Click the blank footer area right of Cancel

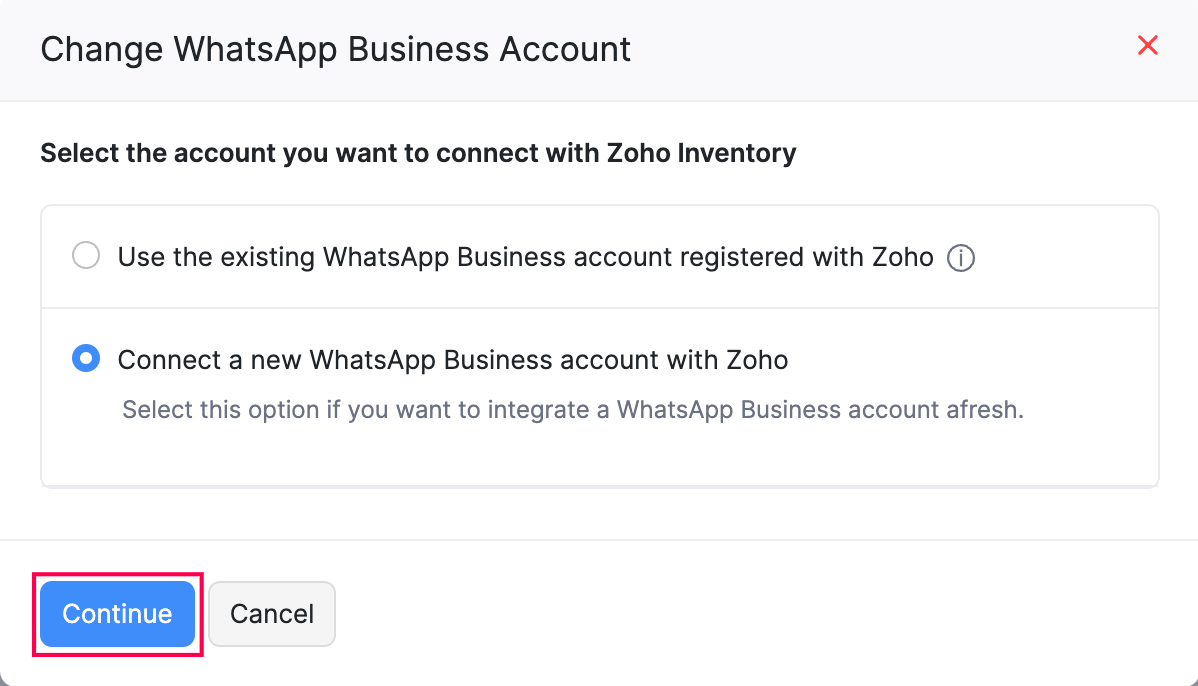750,614
